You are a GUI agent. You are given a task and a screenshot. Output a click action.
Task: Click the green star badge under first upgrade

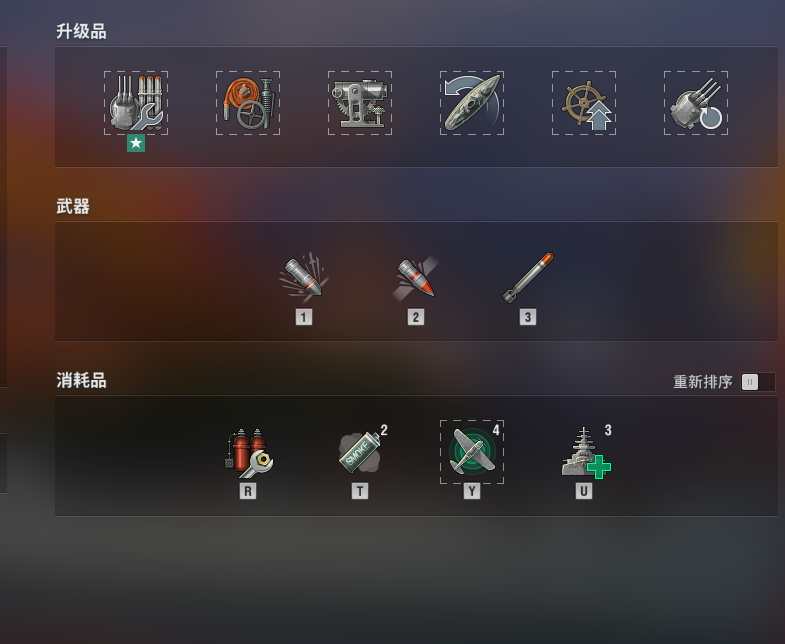pos(136,143)
